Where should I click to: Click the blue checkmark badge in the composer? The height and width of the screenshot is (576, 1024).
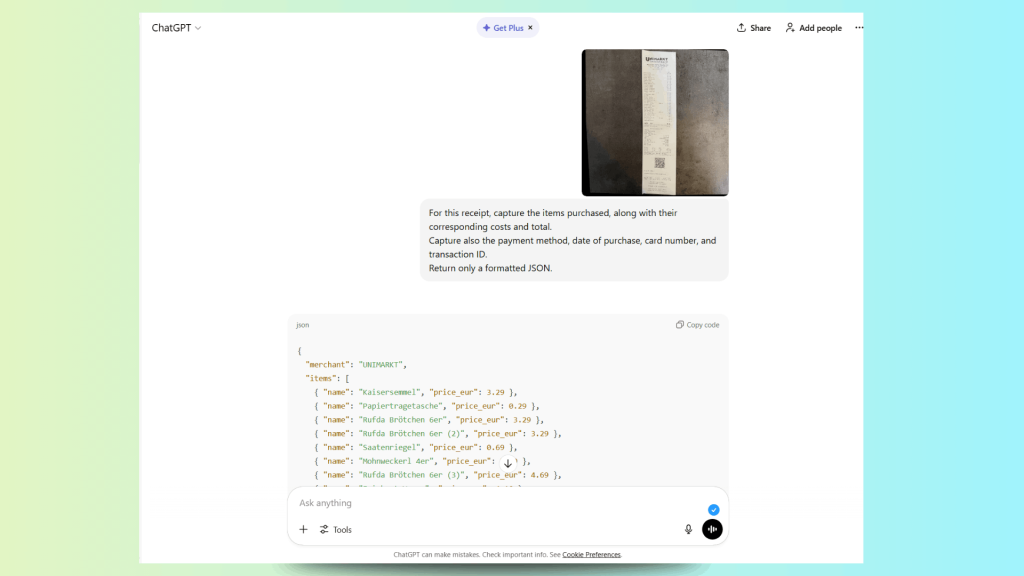[713, 510]
